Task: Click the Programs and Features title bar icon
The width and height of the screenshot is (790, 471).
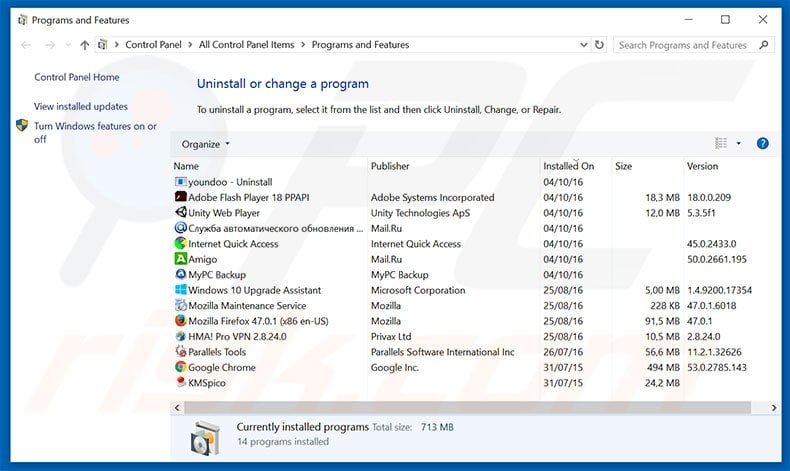Action: pyautogui.click(x=22, y=20)
